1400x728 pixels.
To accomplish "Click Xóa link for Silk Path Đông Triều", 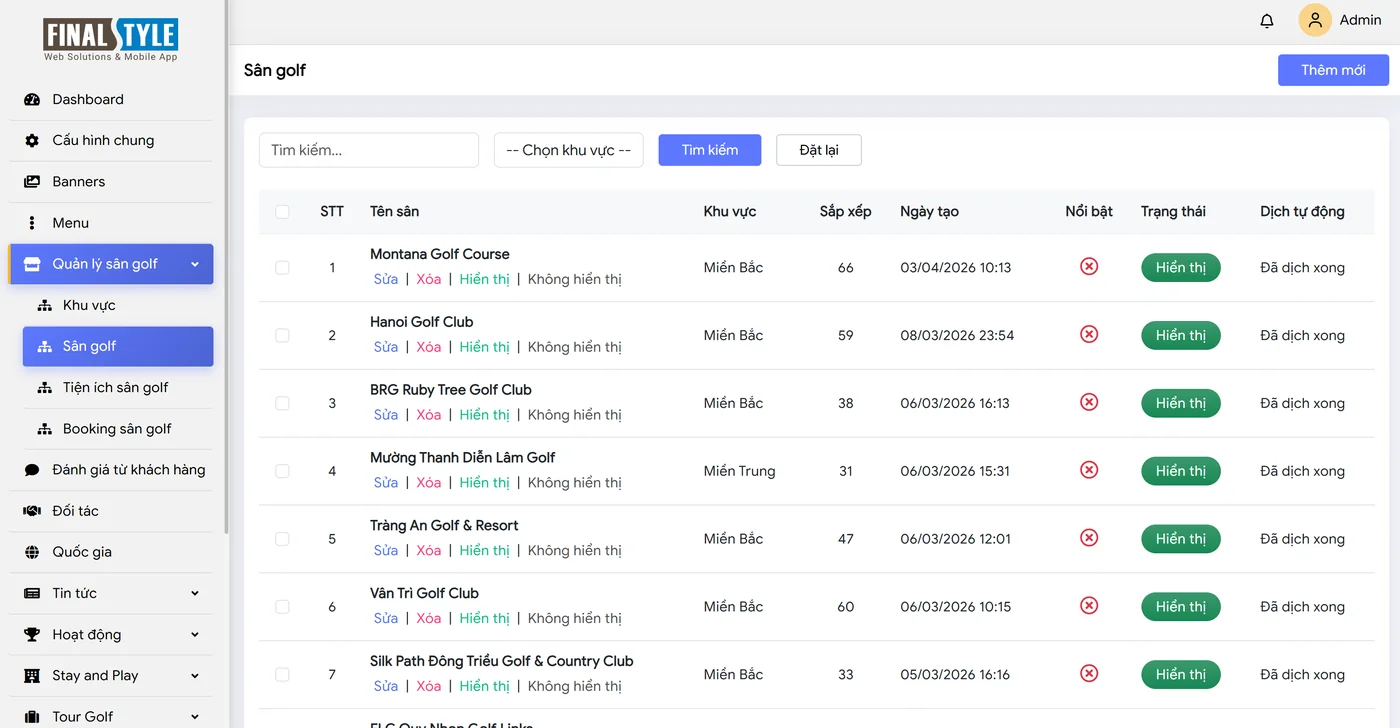I will click(429, 686).
